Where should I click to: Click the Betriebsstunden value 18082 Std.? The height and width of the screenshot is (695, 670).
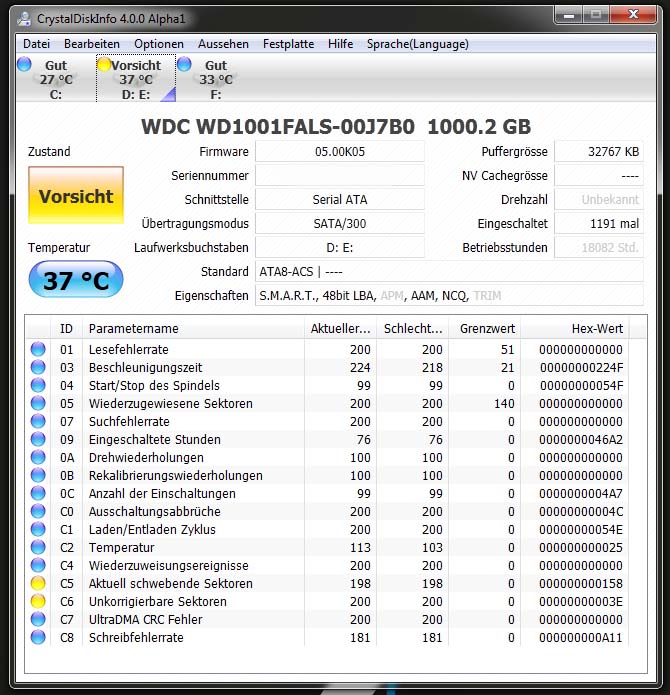[599, 247]
